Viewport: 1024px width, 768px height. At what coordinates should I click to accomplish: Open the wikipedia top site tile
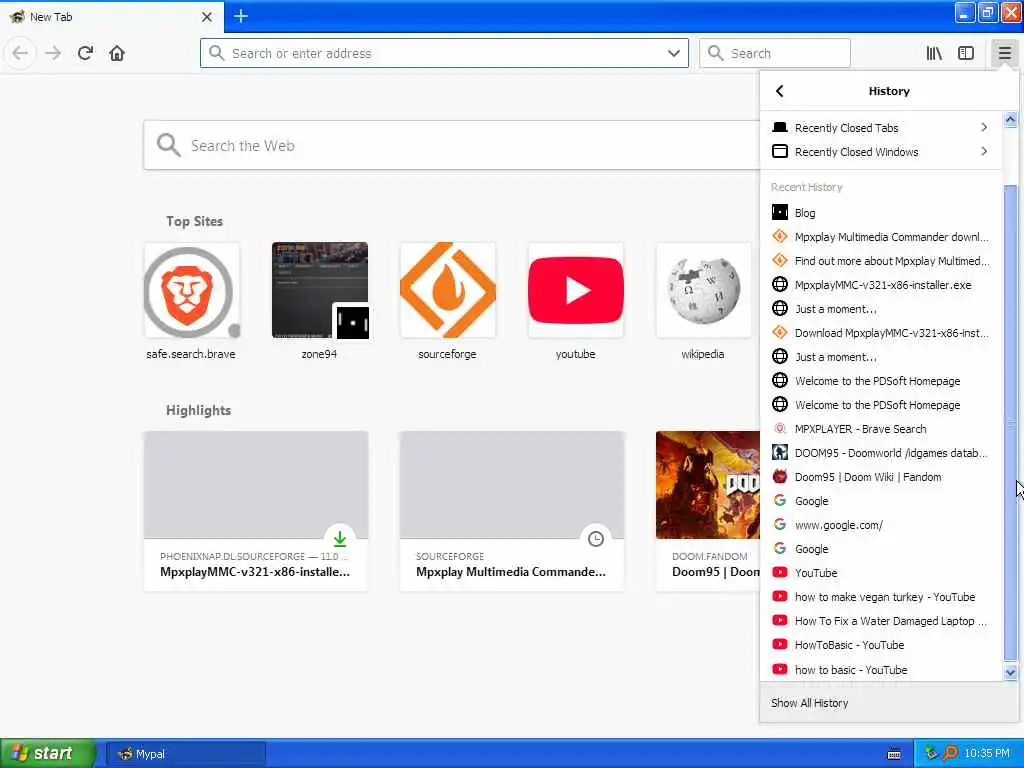click(x=703, y=301)
